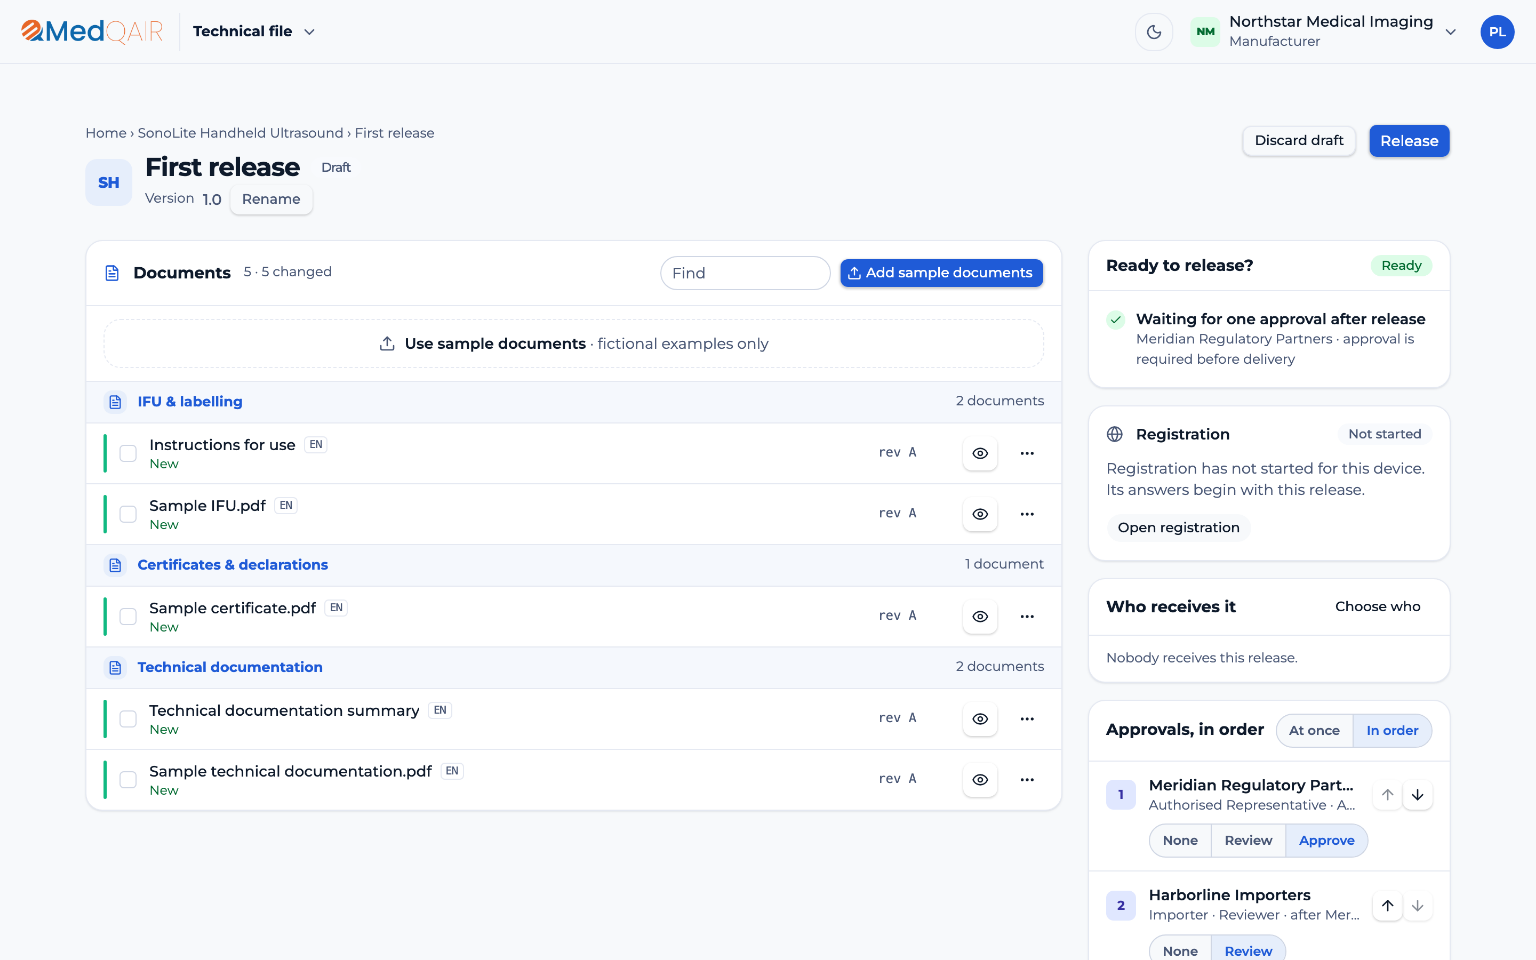Preview Sample certificate.pdf with eye icon
Image resolution: width=1536 pixels, height=960 pixels.
pos(980,616)
